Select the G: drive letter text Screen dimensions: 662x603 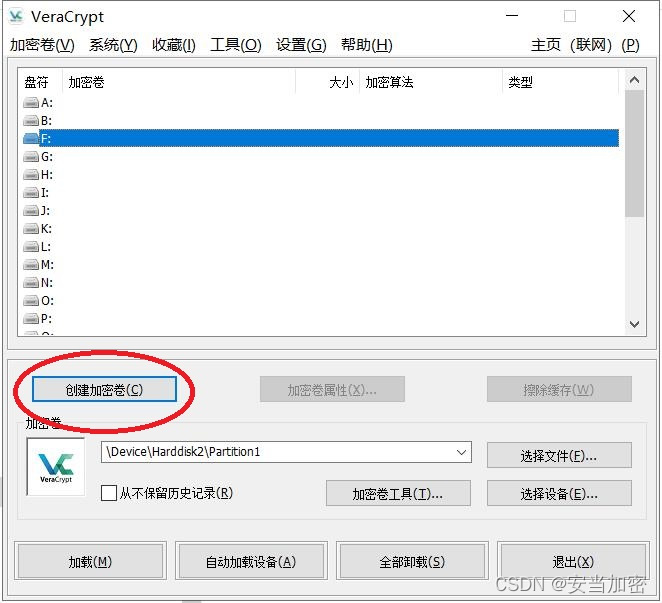(47, 157)
